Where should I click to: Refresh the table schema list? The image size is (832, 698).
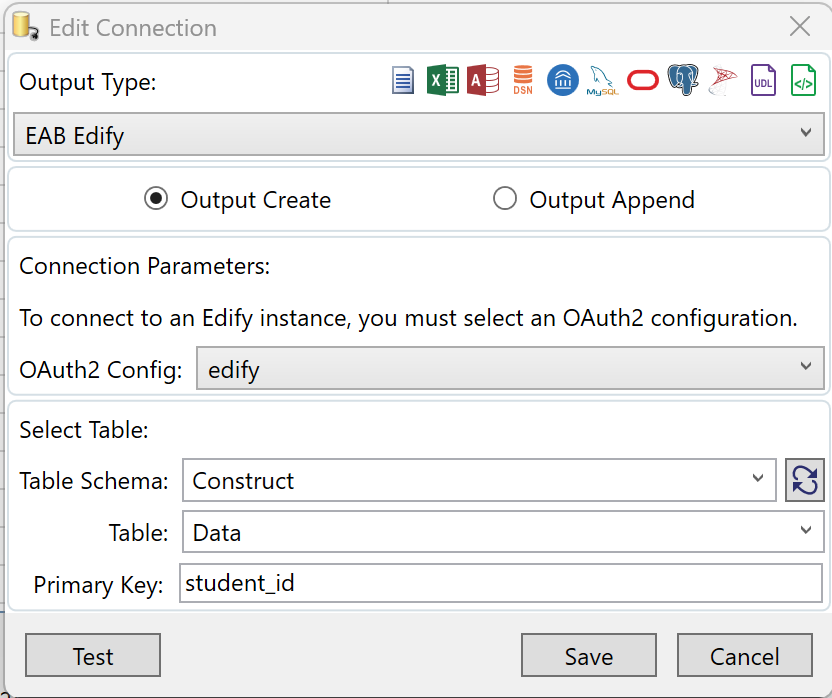click(x=804, y=480)
